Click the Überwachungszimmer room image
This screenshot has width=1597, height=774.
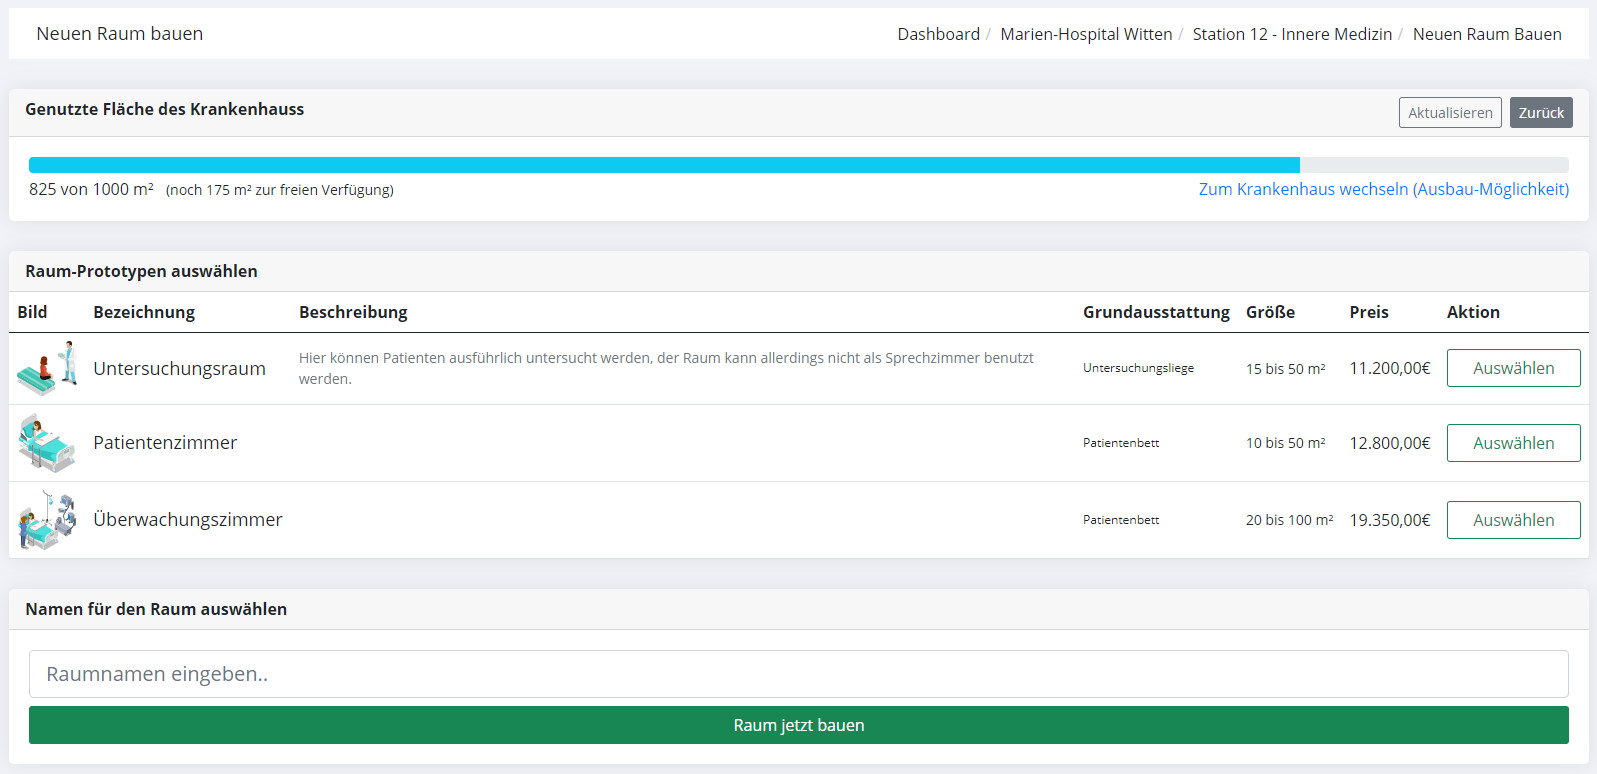(x=47, y=520)
